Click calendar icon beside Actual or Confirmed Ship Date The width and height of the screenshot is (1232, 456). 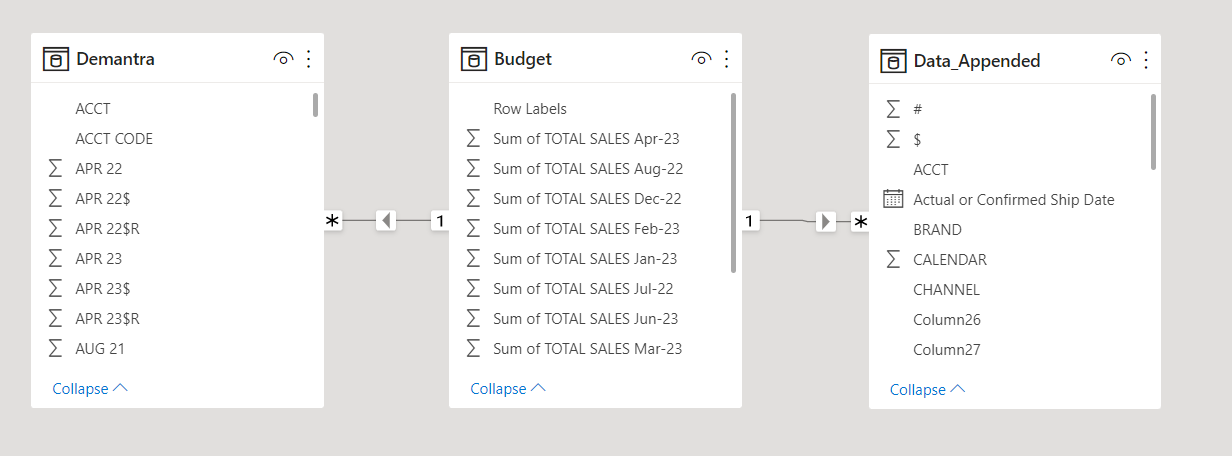click(x=893, y=199)
